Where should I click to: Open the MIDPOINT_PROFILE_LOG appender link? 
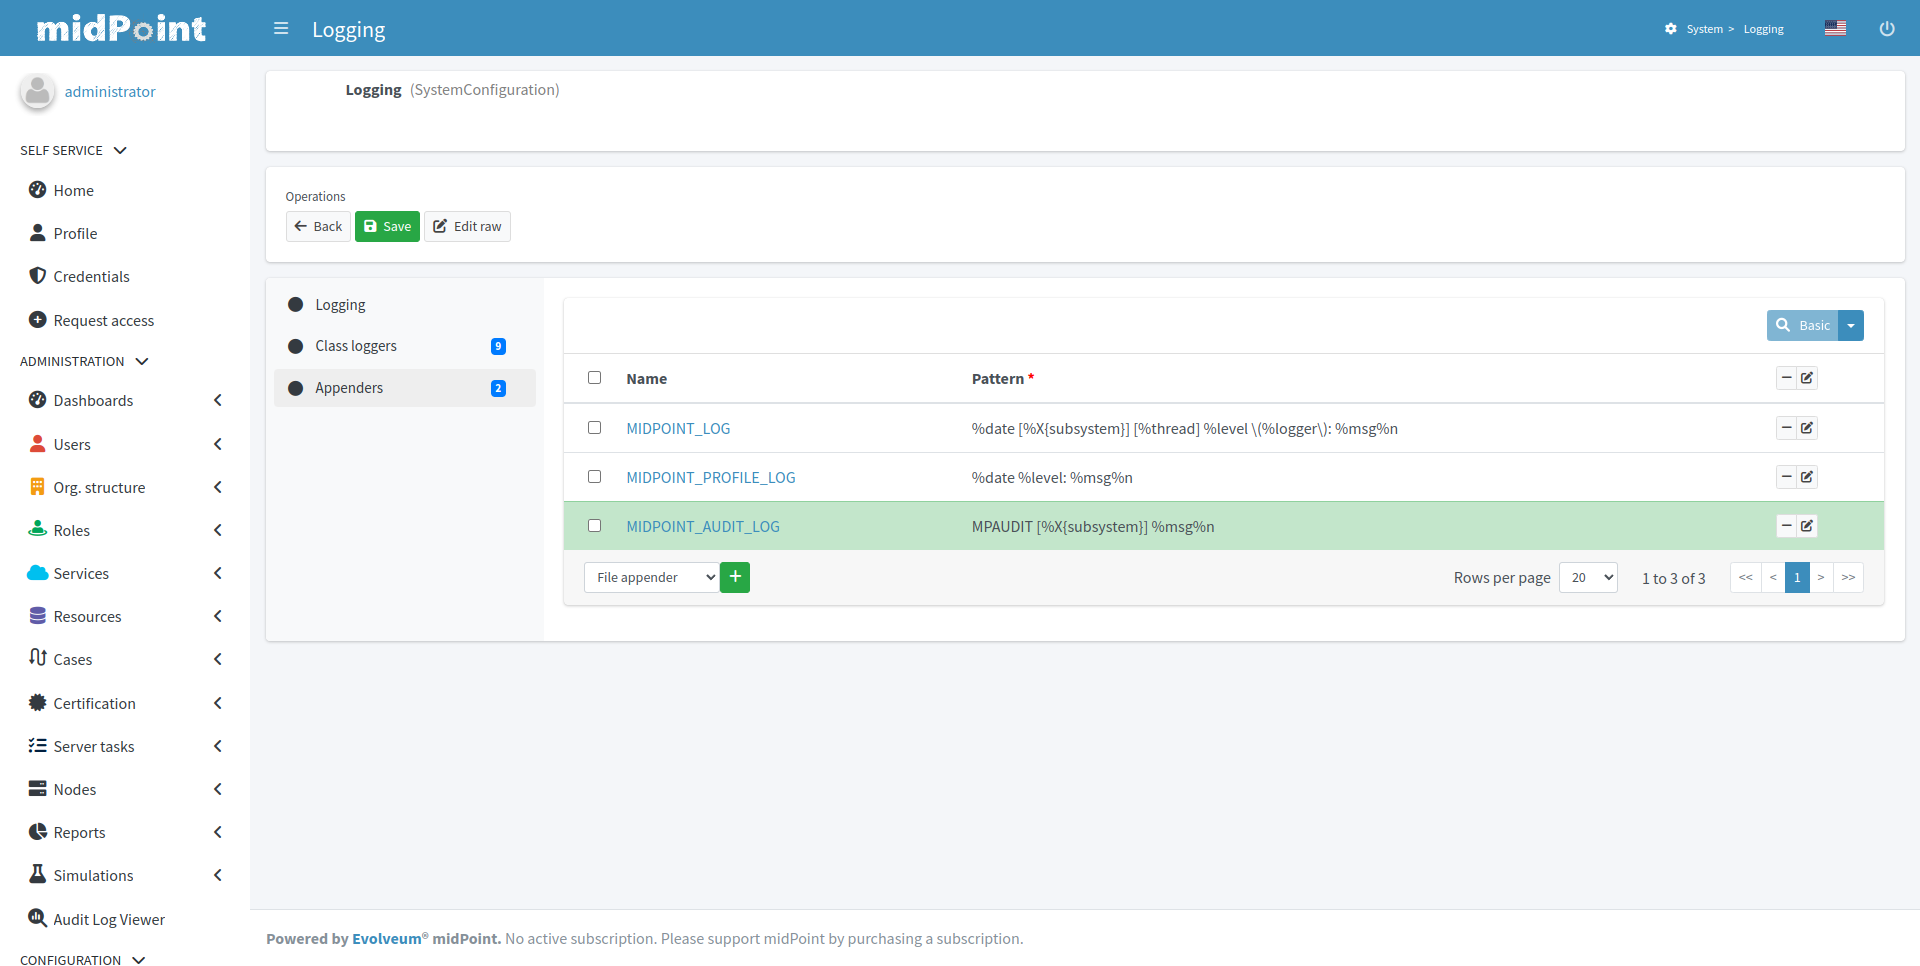point(711,478)
